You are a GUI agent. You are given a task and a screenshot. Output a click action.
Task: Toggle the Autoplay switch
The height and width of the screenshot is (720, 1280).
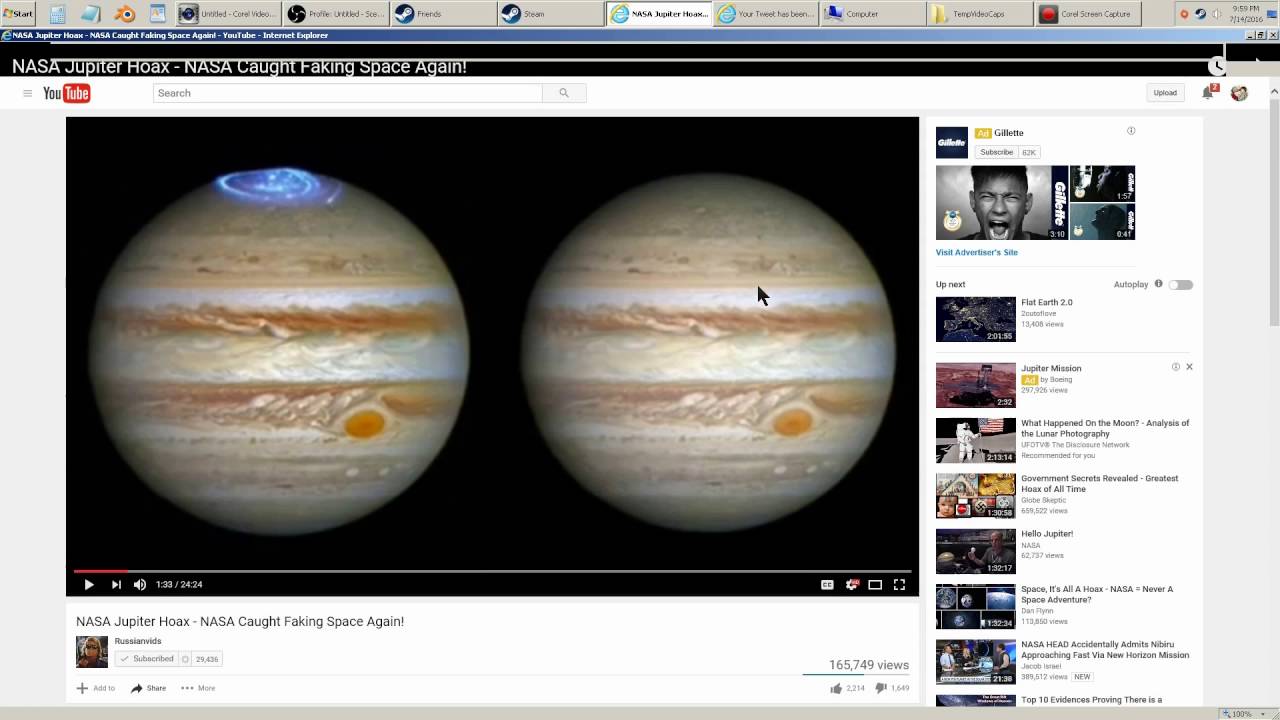click(1181, 285)
